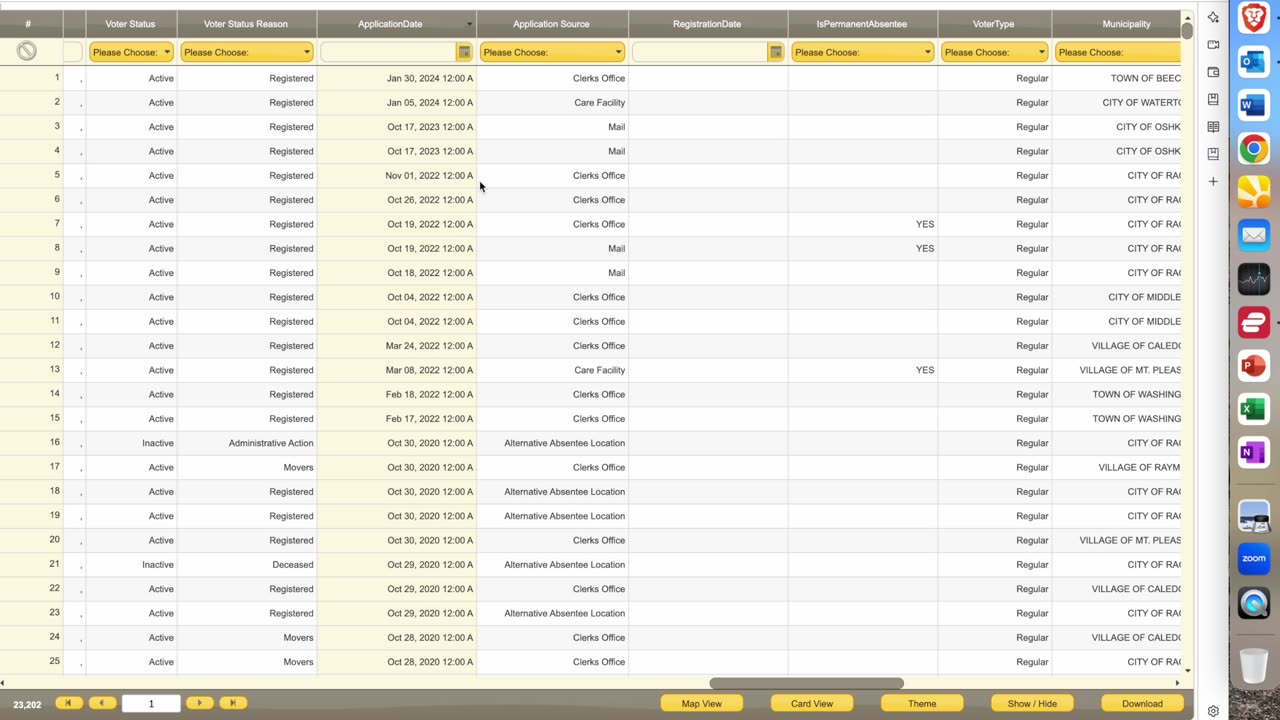Open the Stocks app in the dock
The width and height of the screenshot is (1280, 720).
pyautogui.click(x=1254, y=279)
